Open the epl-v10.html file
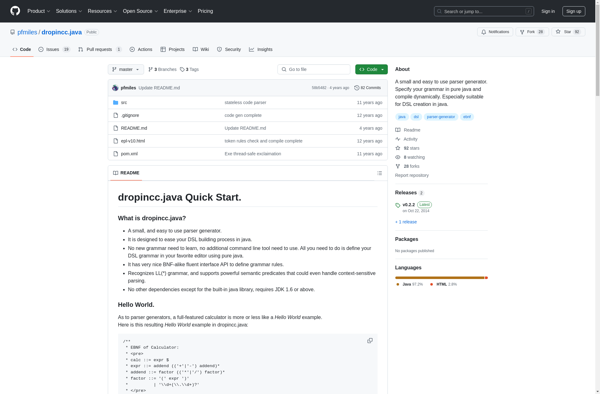 click(x=133, y=141)
